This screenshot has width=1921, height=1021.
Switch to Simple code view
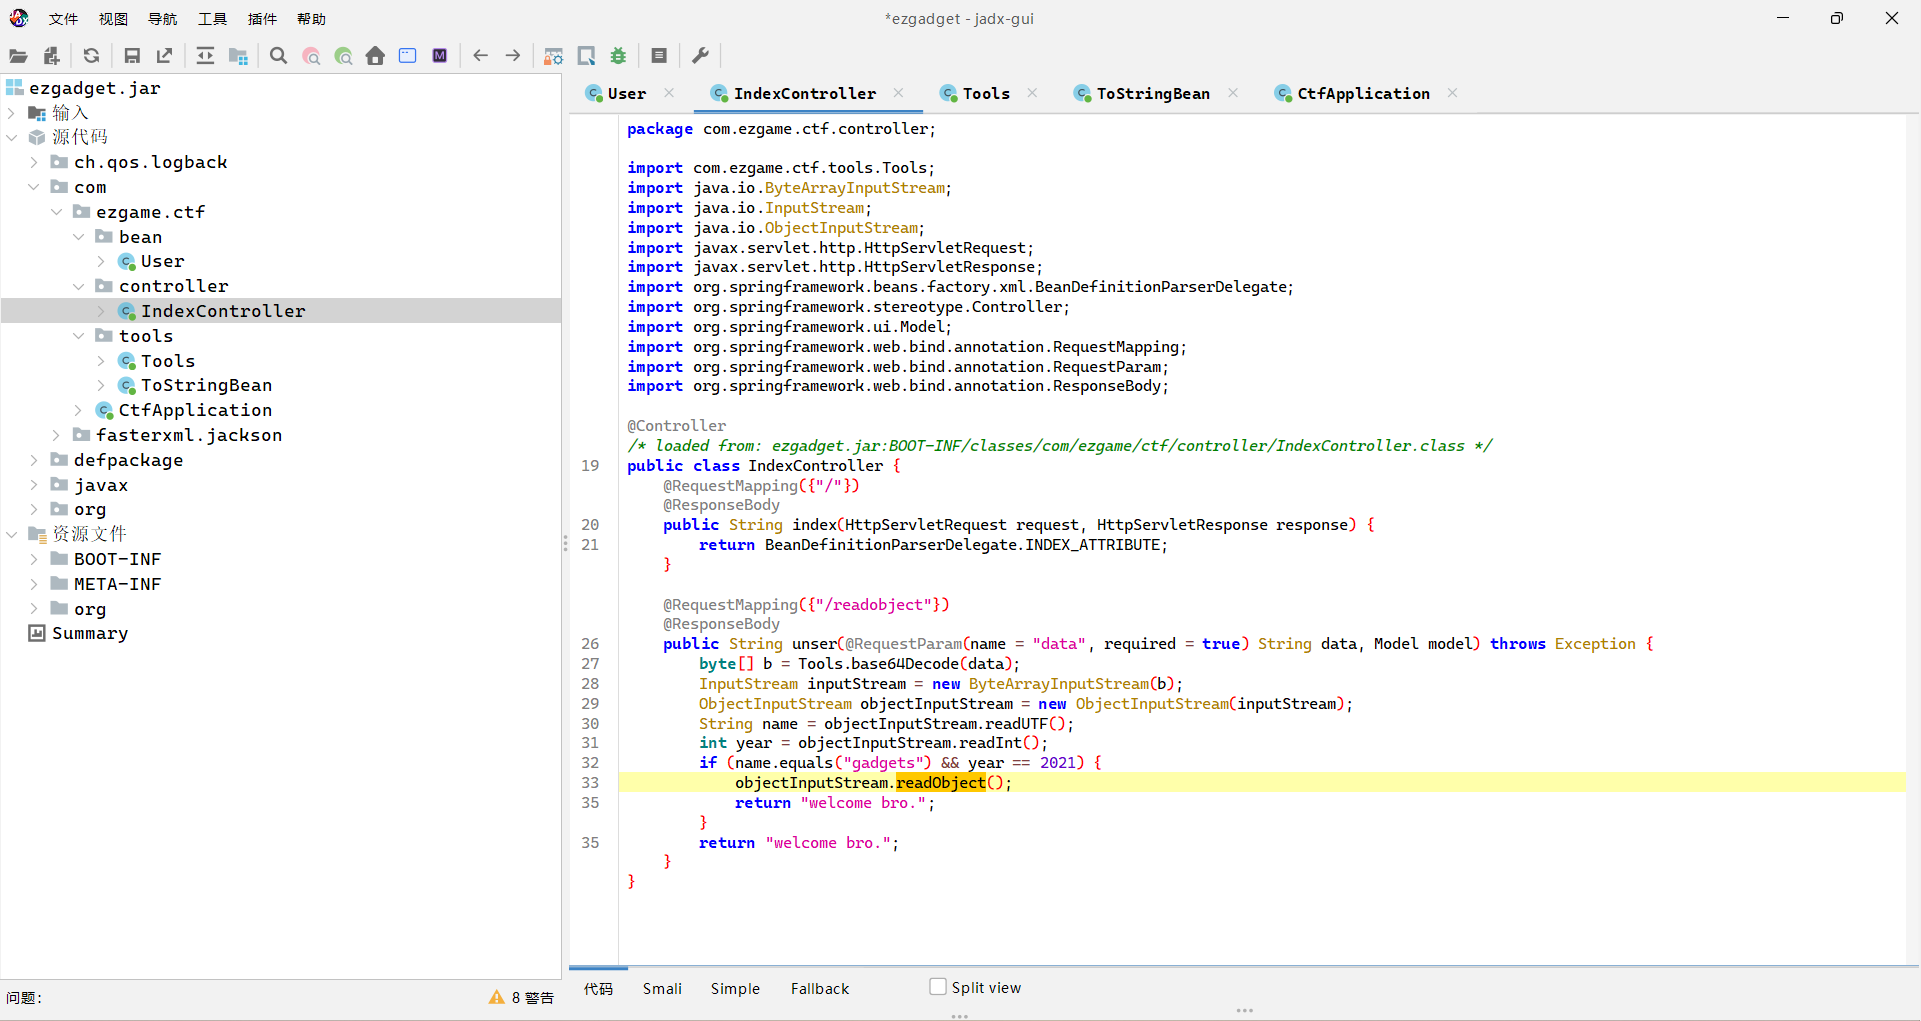click(735, 988)
